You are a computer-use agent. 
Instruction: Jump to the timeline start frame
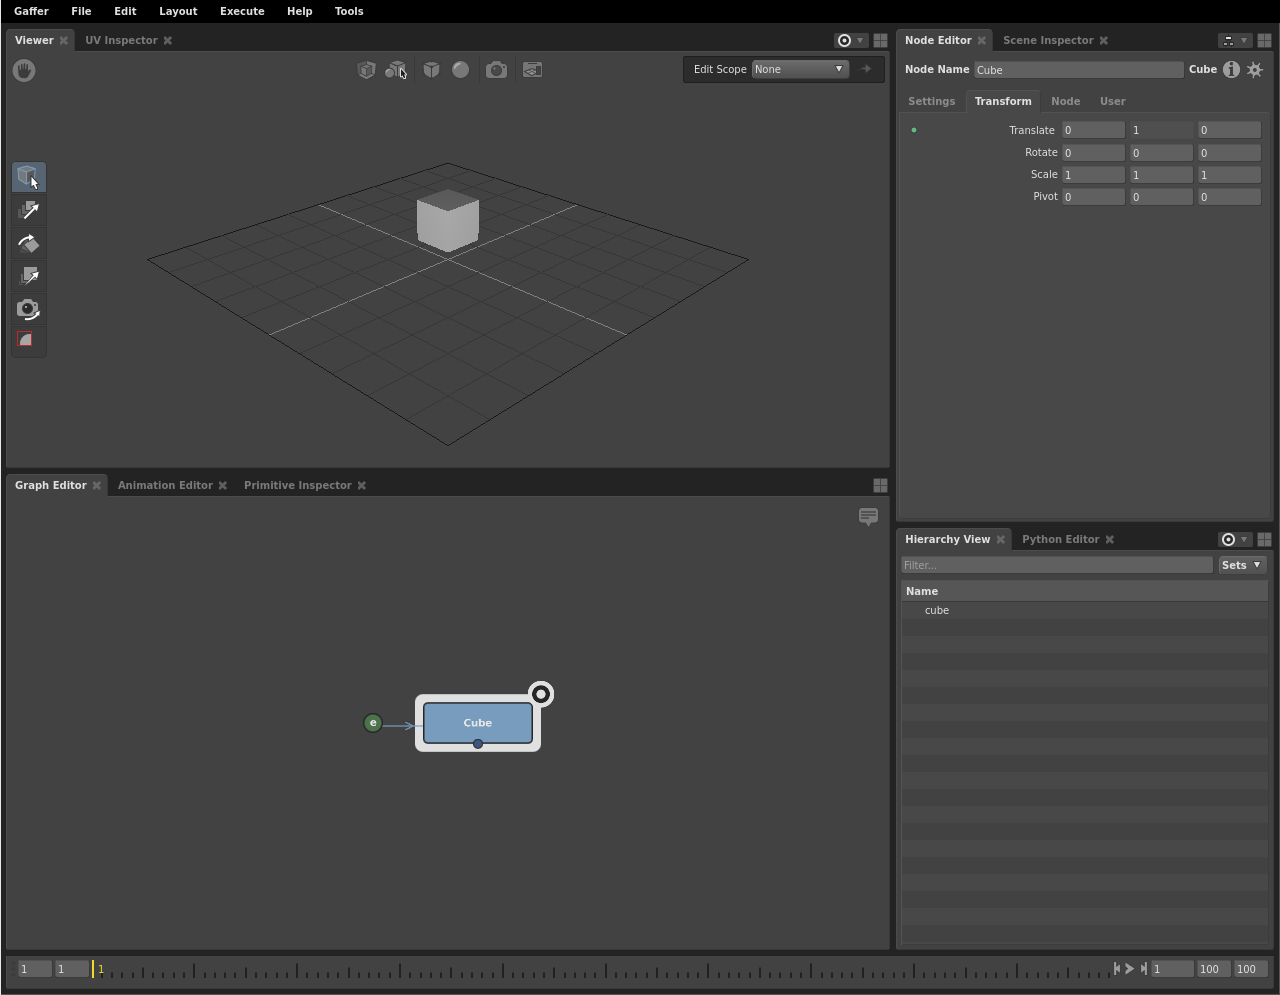(1117, 968)
